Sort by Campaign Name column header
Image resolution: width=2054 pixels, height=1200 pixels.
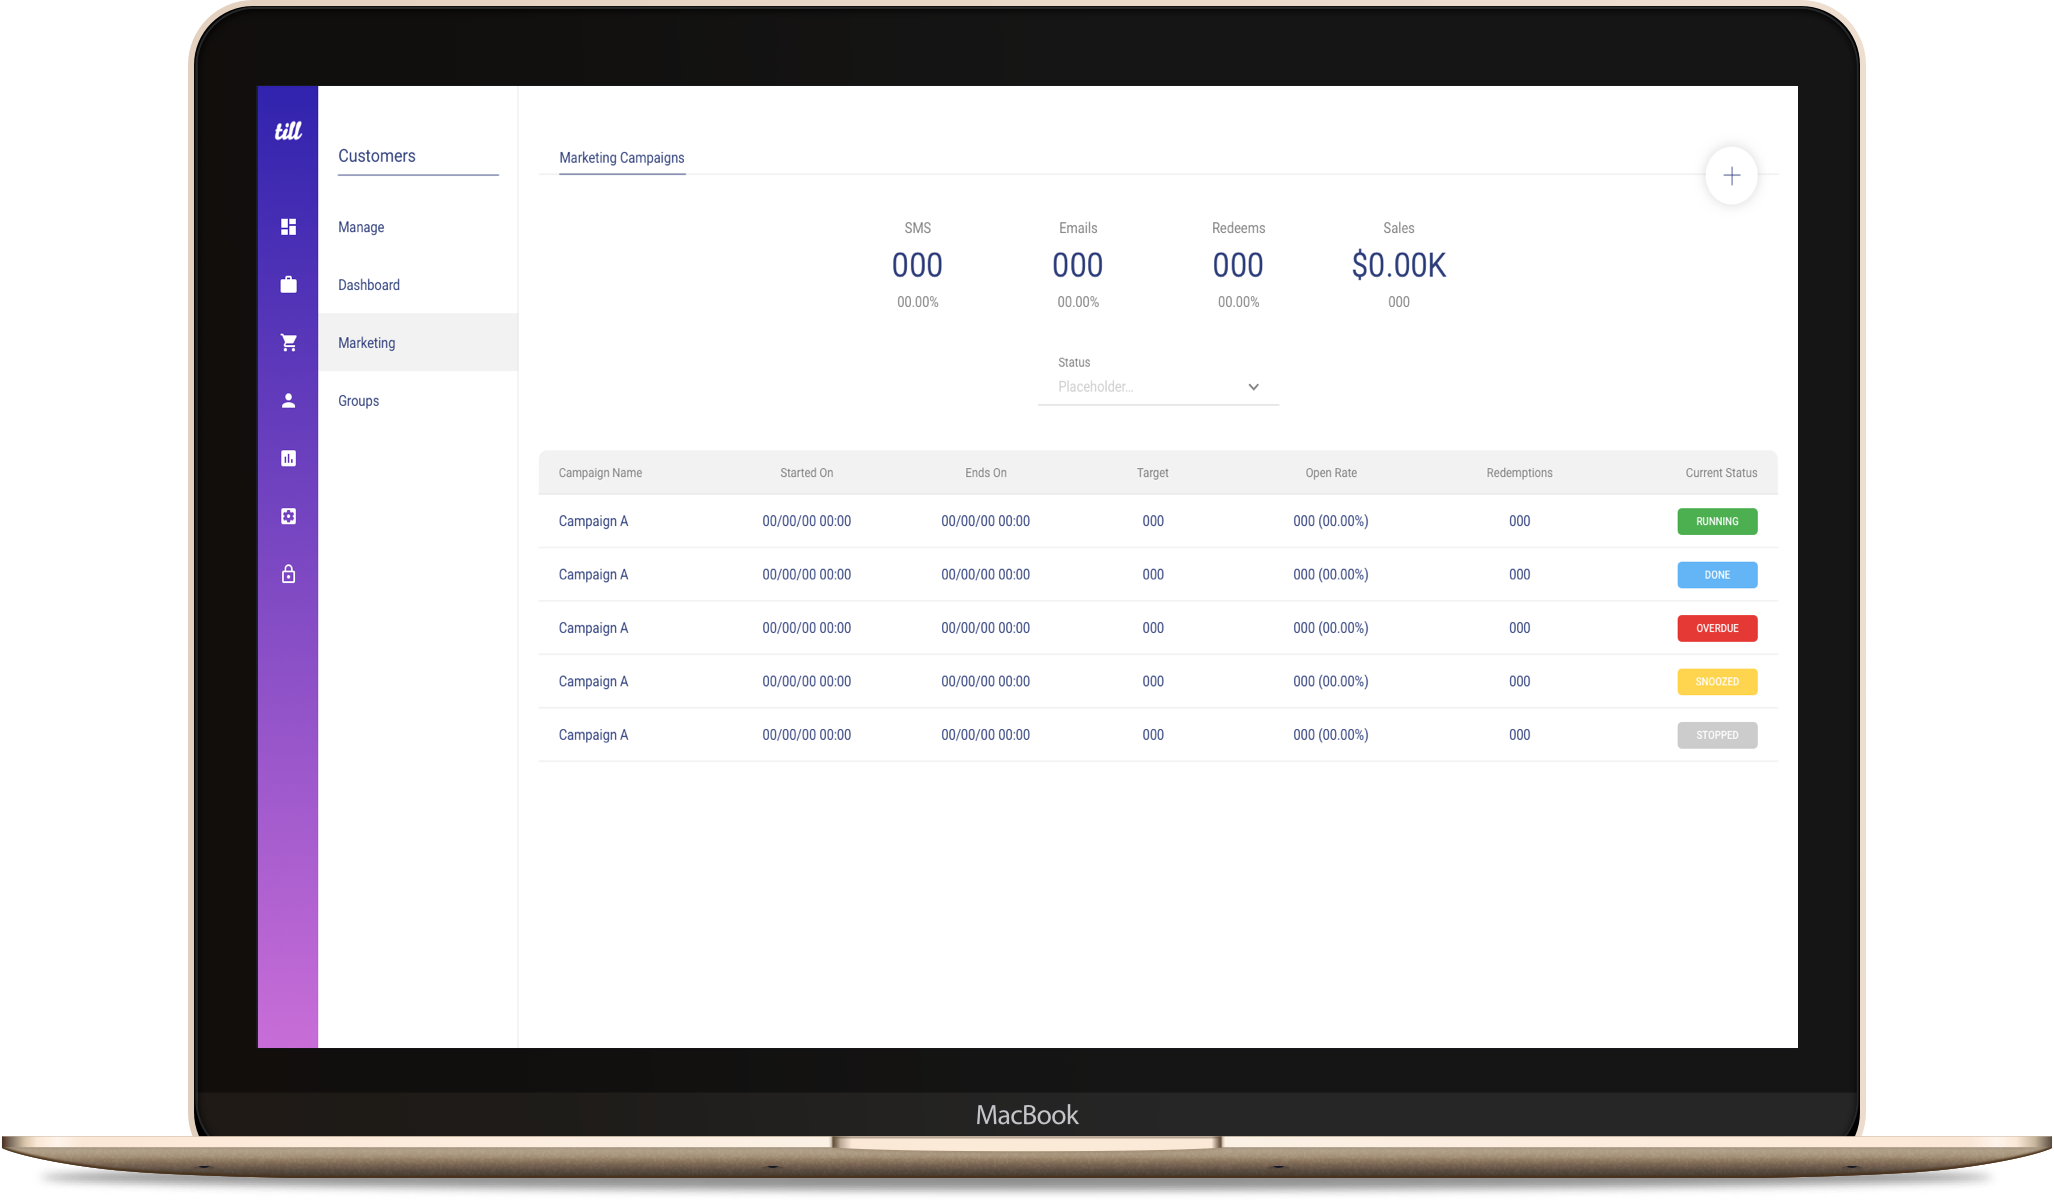click(600, 473)
